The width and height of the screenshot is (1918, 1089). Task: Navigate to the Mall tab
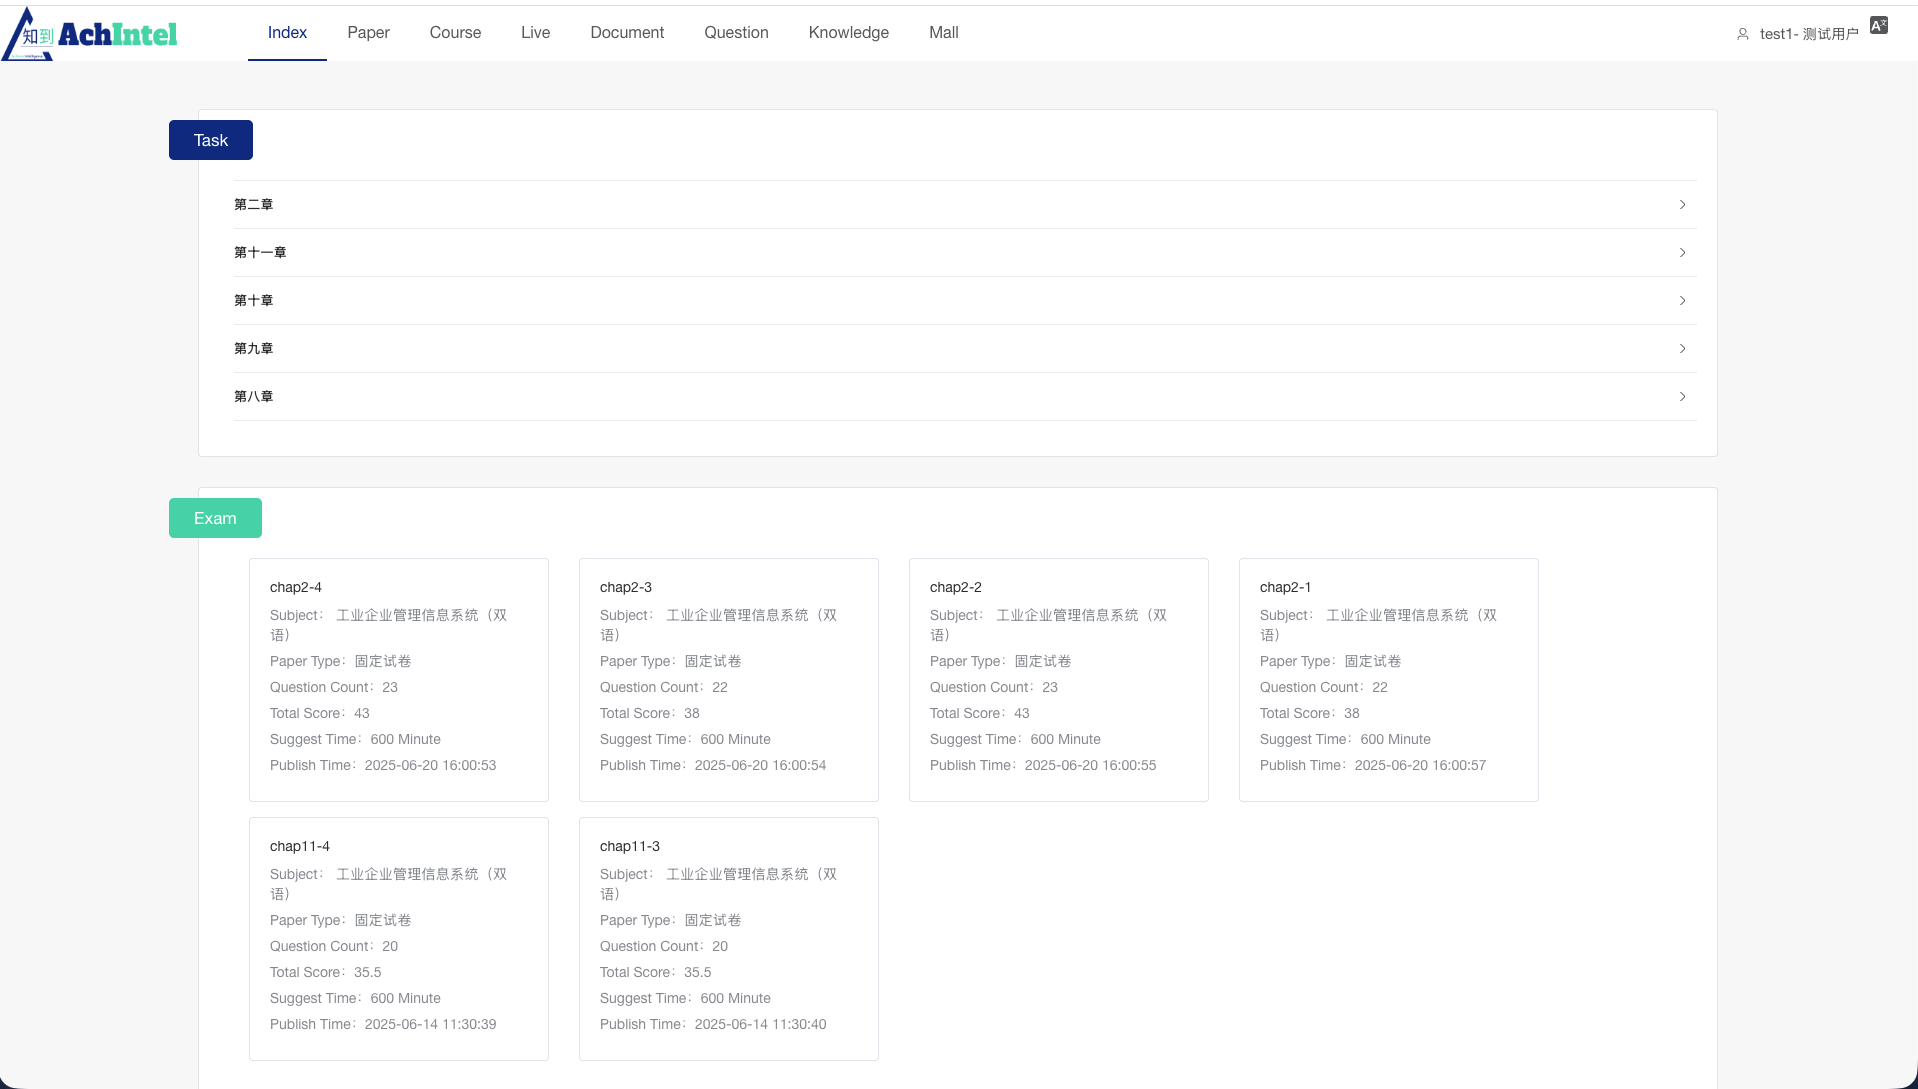point(943,33)
